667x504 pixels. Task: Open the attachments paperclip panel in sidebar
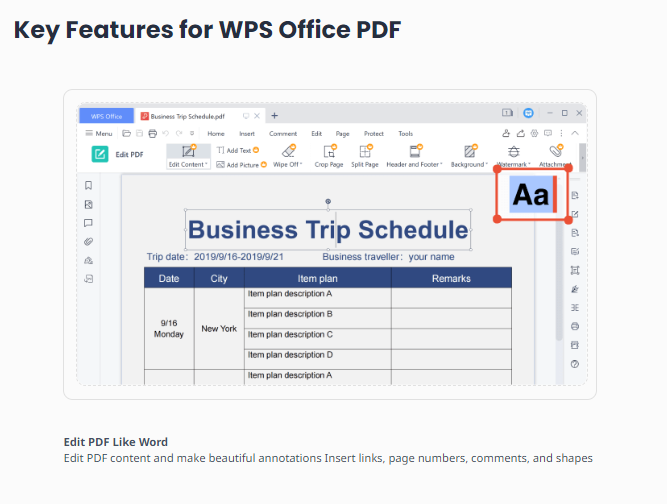tap(89, 241)
